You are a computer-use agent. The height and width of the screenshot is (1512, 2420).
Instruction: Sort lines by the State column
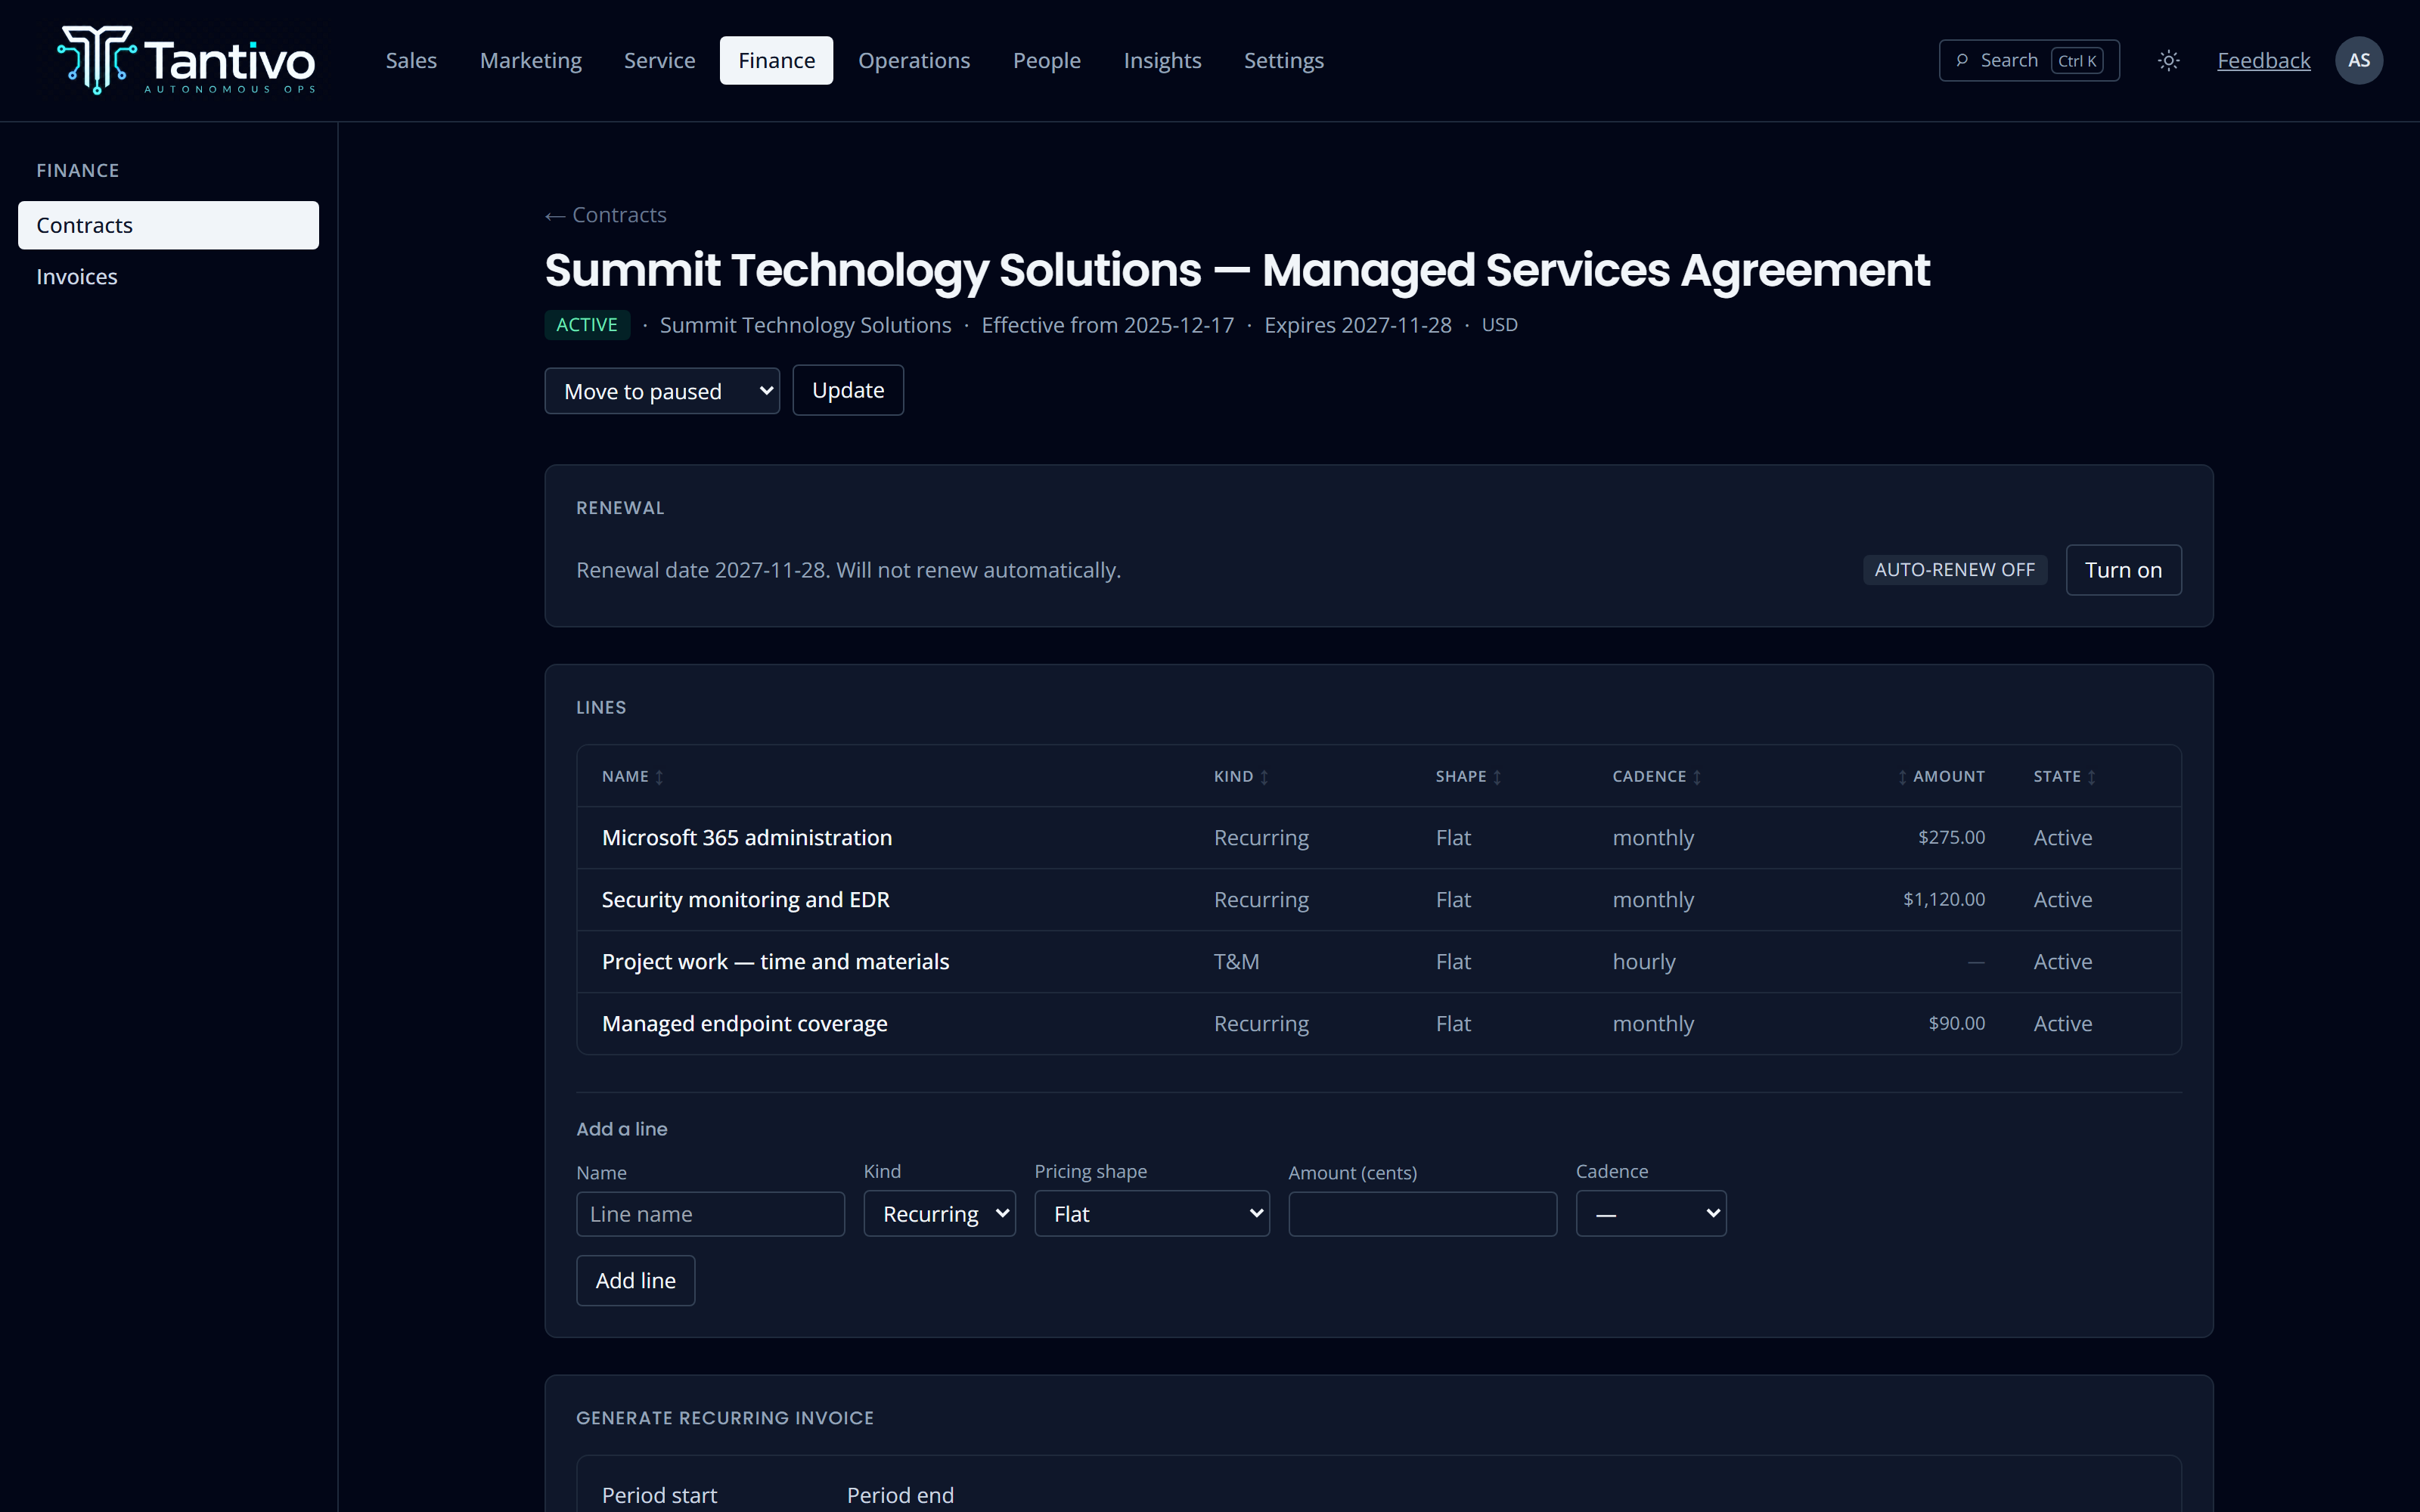(2064, 777)
